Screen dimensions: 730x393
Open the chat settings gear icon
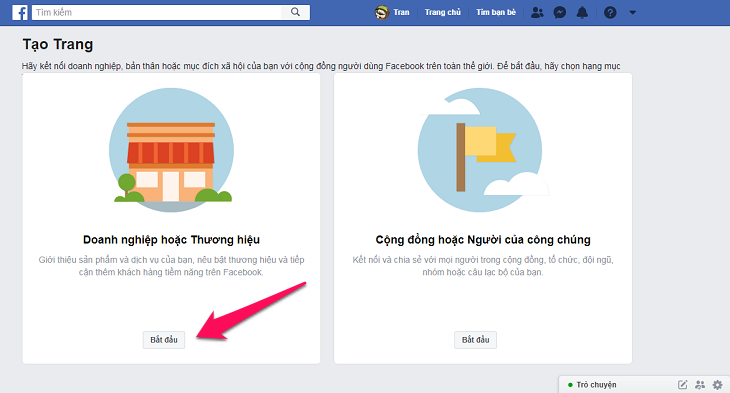pos(717,385)
